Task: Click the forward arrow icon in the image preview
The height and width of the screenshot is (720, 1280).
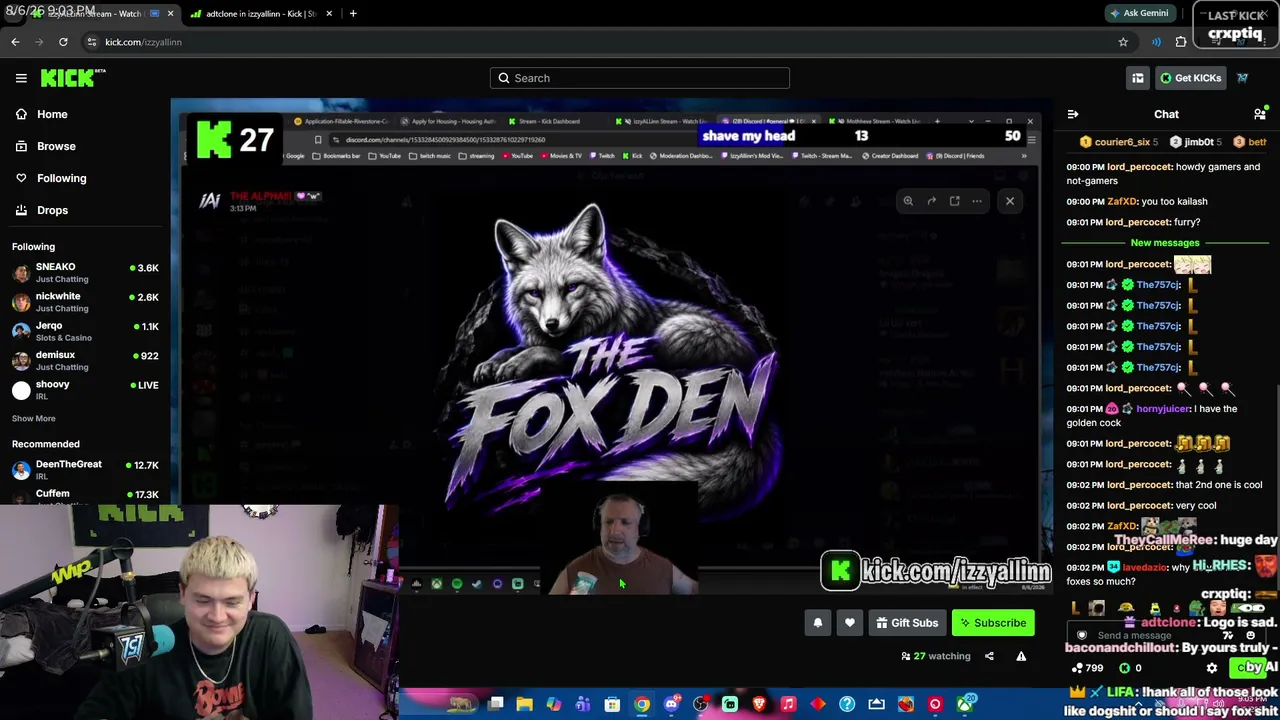Action: click(931, 201)
